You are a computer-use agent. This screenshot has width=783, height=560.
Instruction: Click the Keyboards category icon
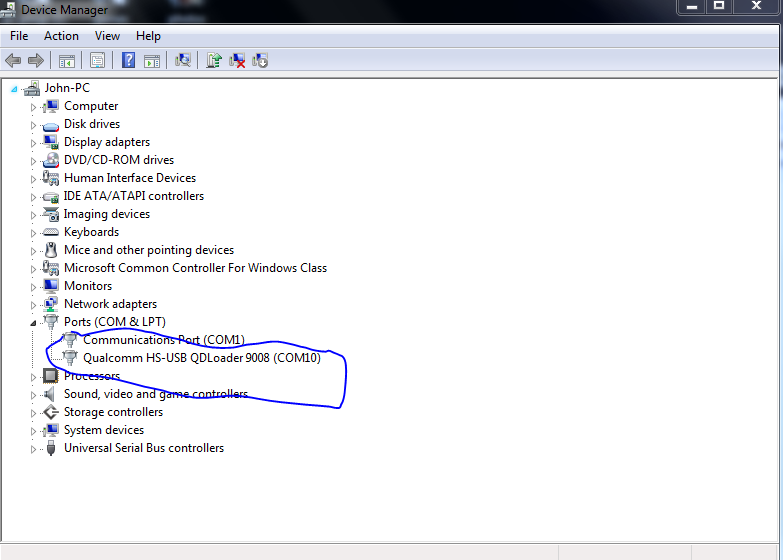pyautogui.click(x=50, y=232)
